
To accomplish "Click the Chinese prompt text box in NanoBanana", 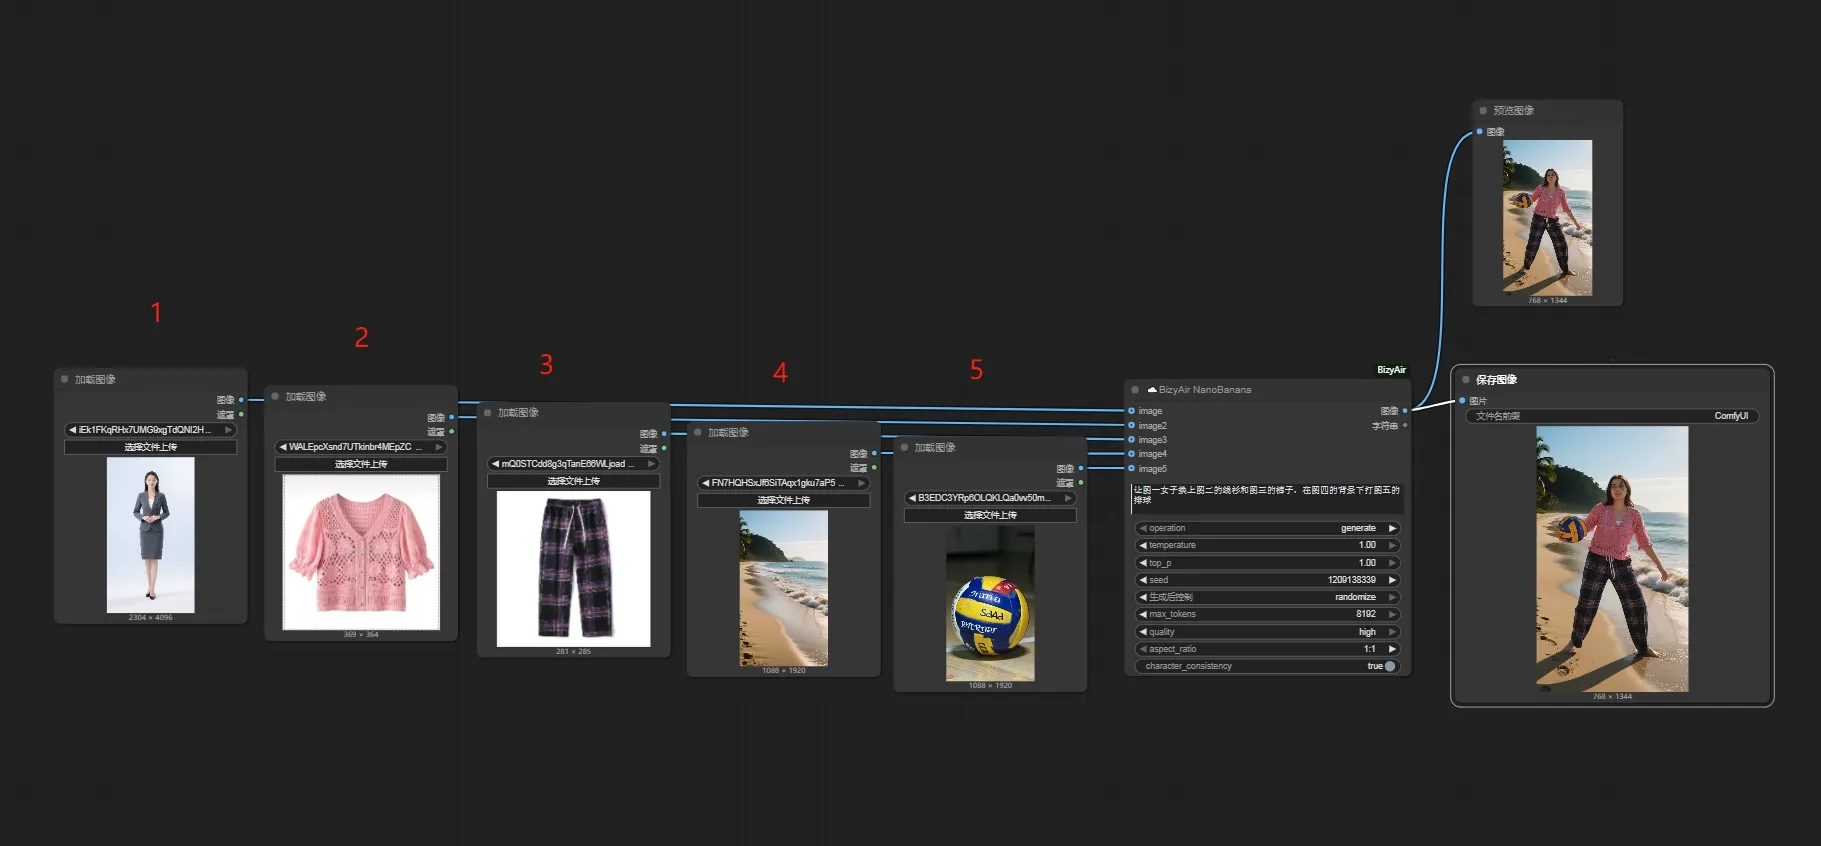I will pos(1267,497).
